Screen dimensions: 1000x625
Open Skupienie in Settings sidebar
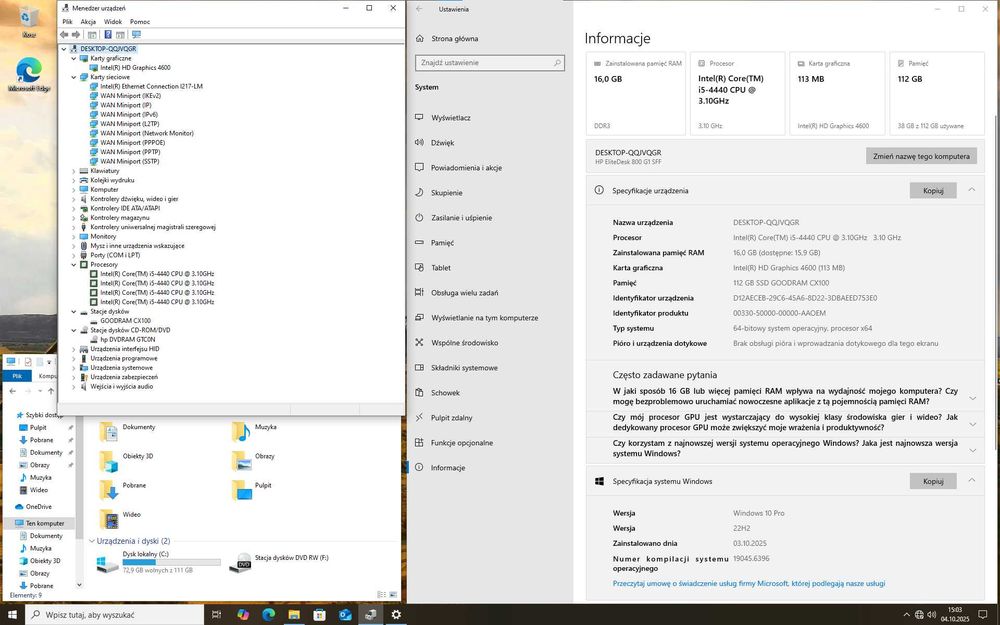click(446, 193)
